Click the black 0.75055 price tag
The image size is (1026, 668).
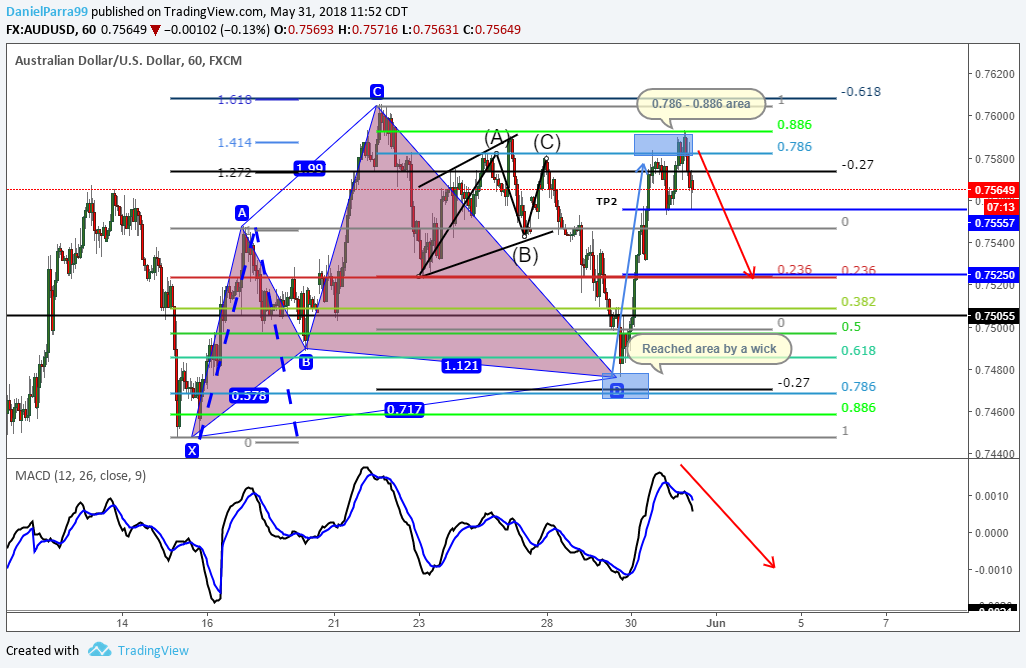click(994, 316)
